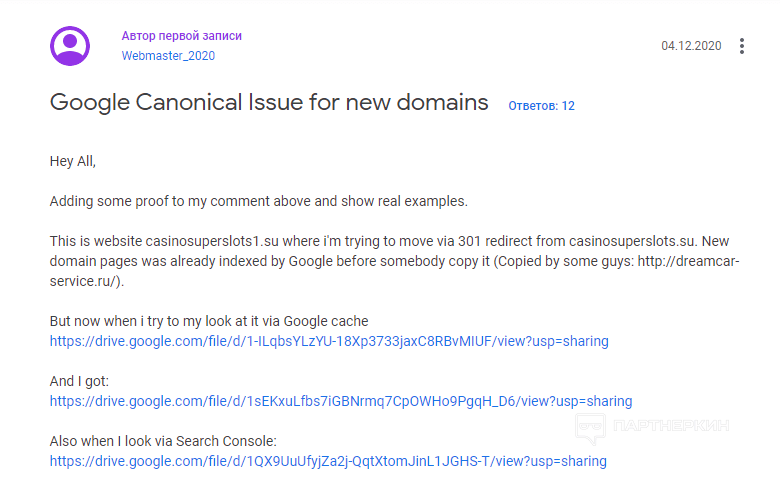The width and height of the screenshot is (780, 497).
Task: Click the Партнеркин watermark glasses logo
Action: click(x=590, y=427)
